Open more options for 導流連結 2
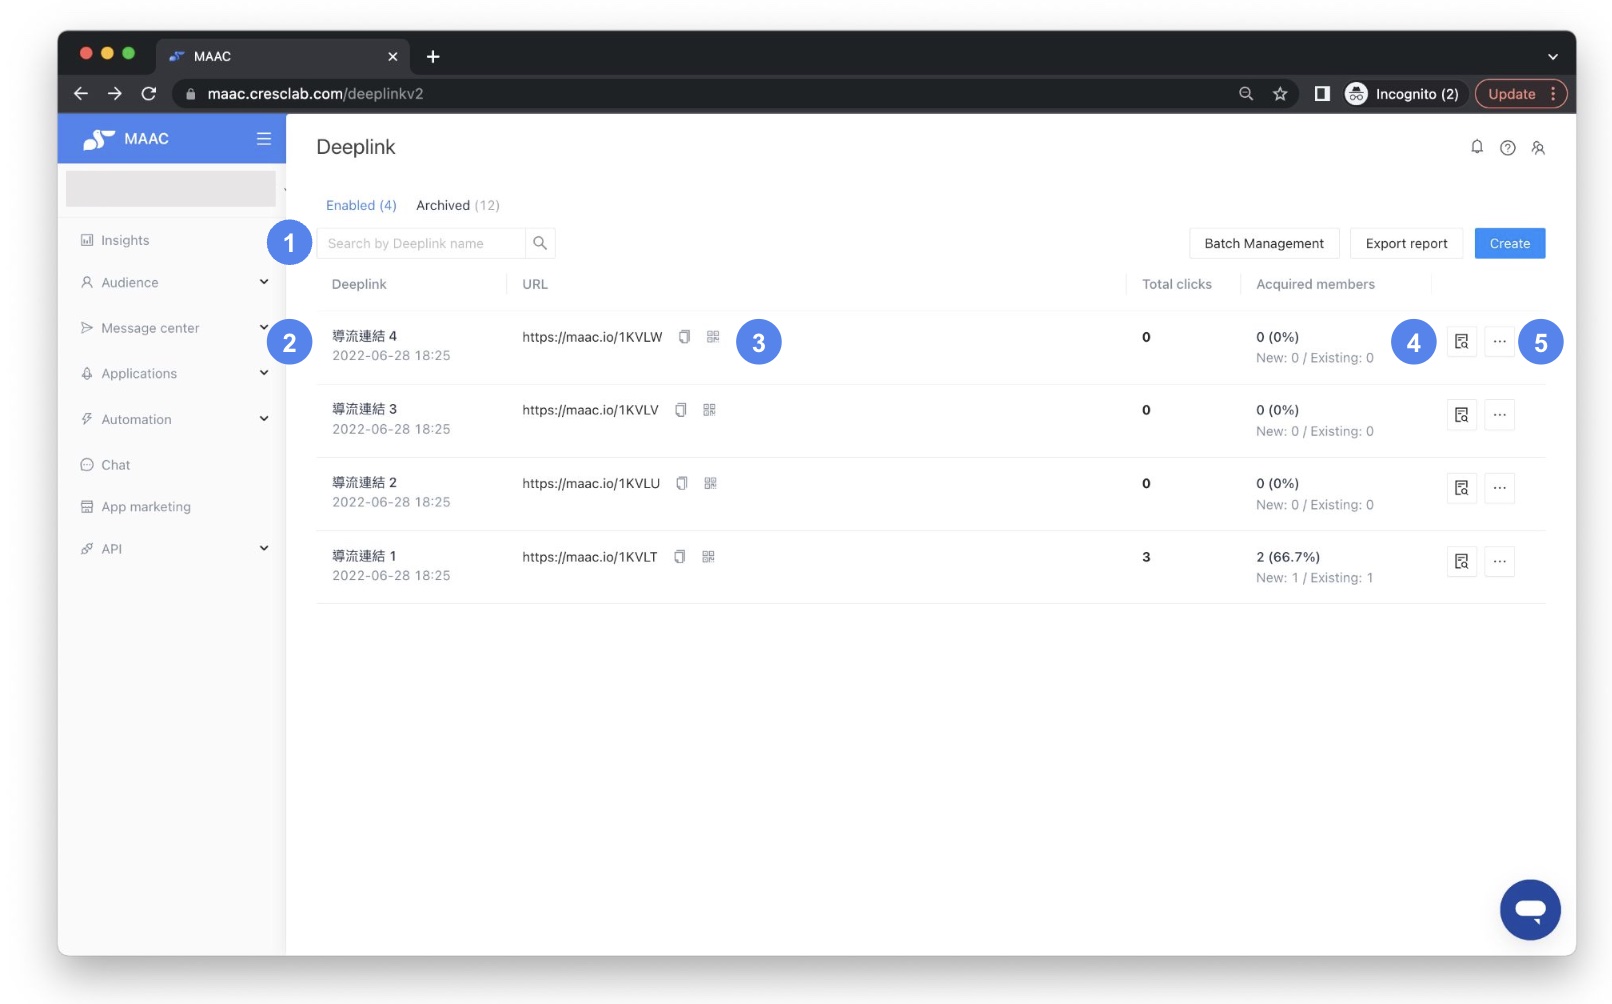The height and width of the screenshot is (1004, 1612). click(1499, 488)
